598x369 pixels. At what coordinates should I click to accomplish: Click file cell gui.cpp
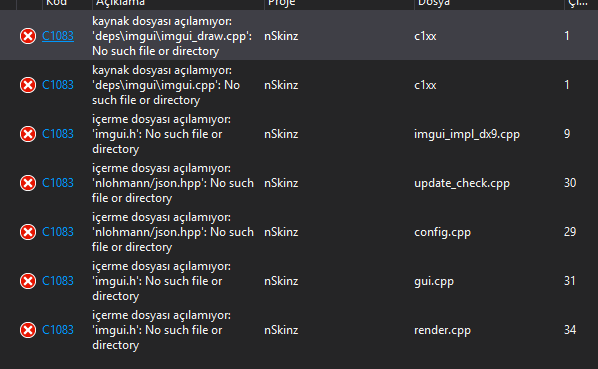[x=434, y=281]
